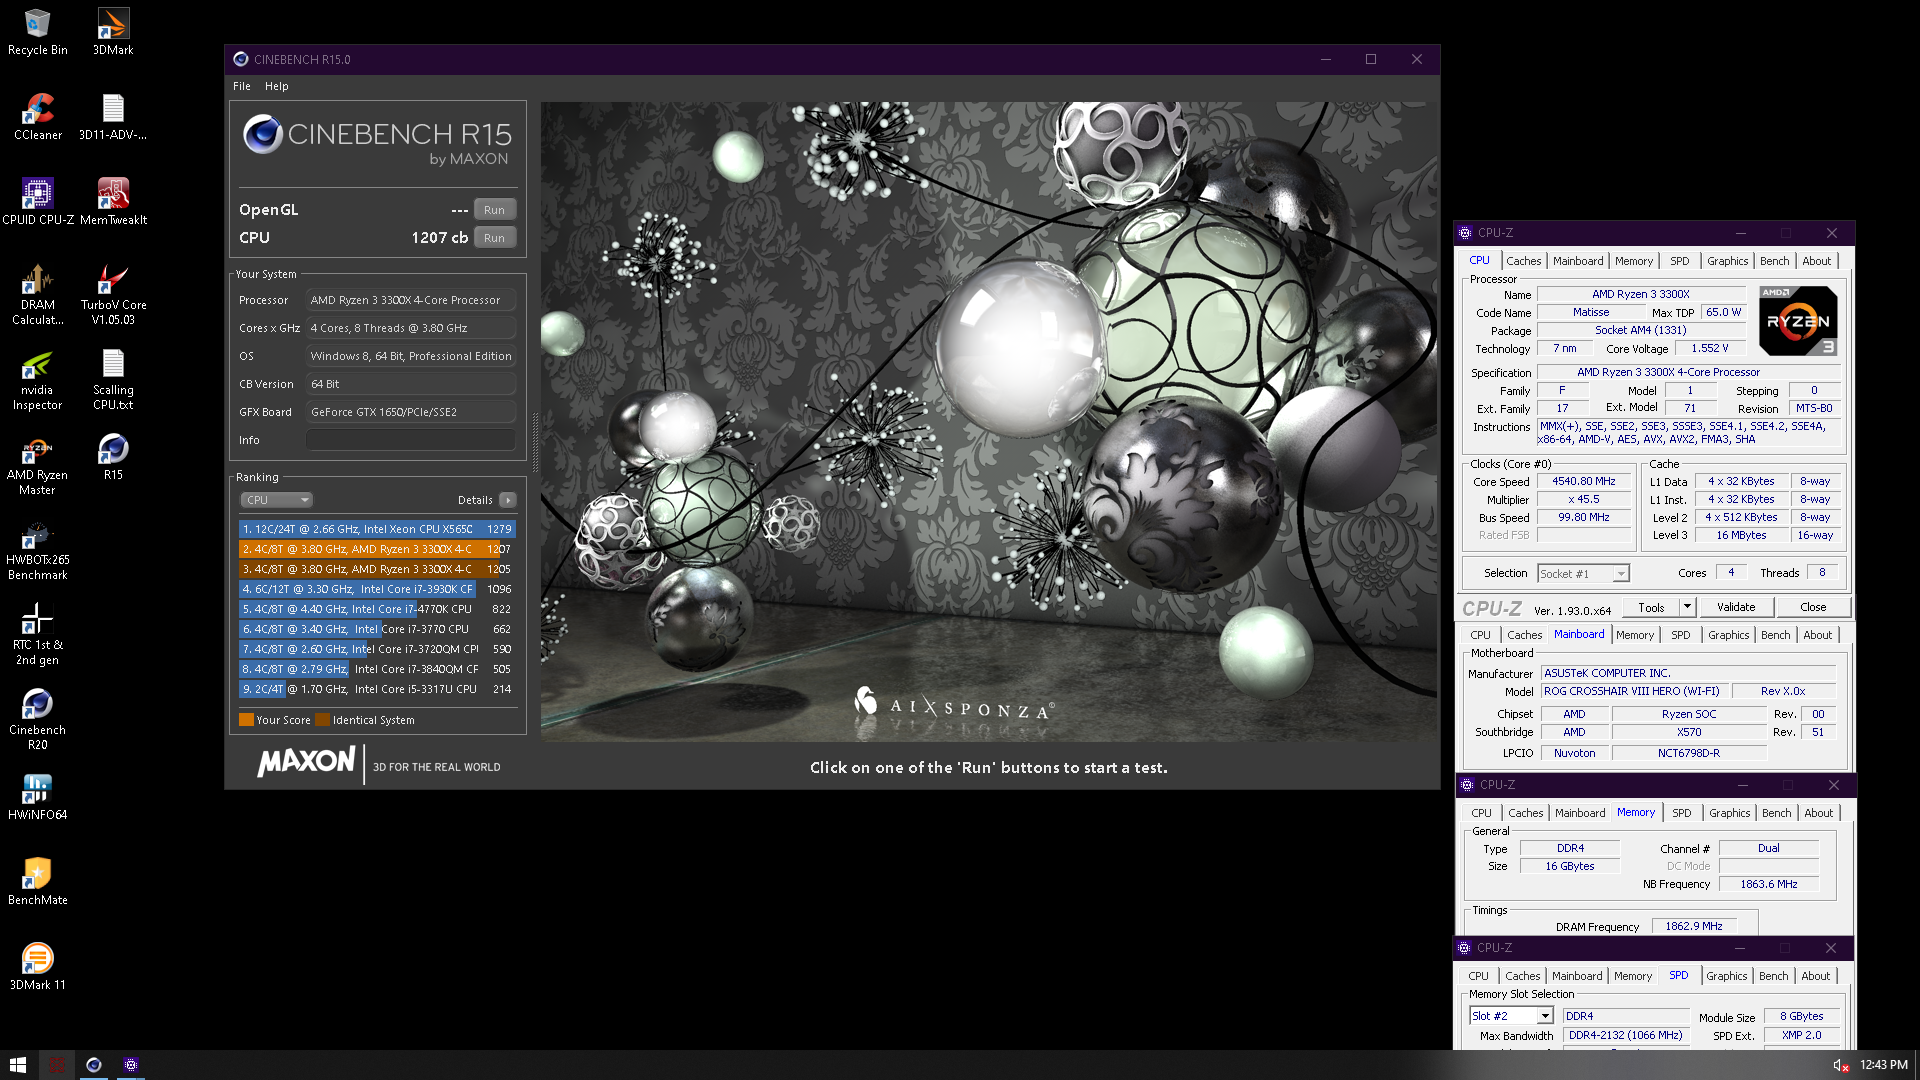The image size is (1920, 1080).
Task: Click the red taskbar application icon
Action: (x=56, y=1065)
